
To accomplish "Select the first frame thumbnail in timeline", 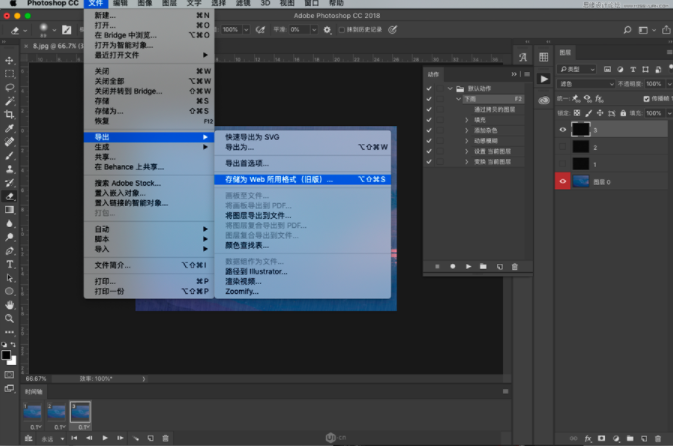I will click(35, 412).
